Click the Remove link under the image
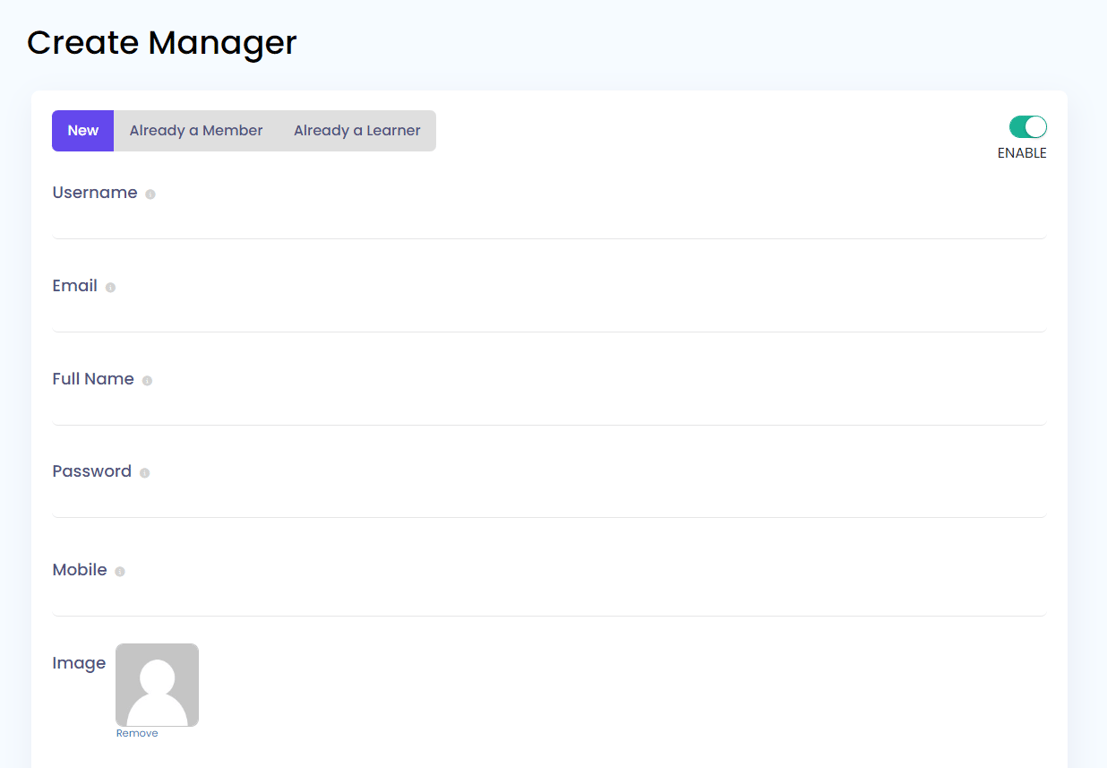 coord(137,733)
